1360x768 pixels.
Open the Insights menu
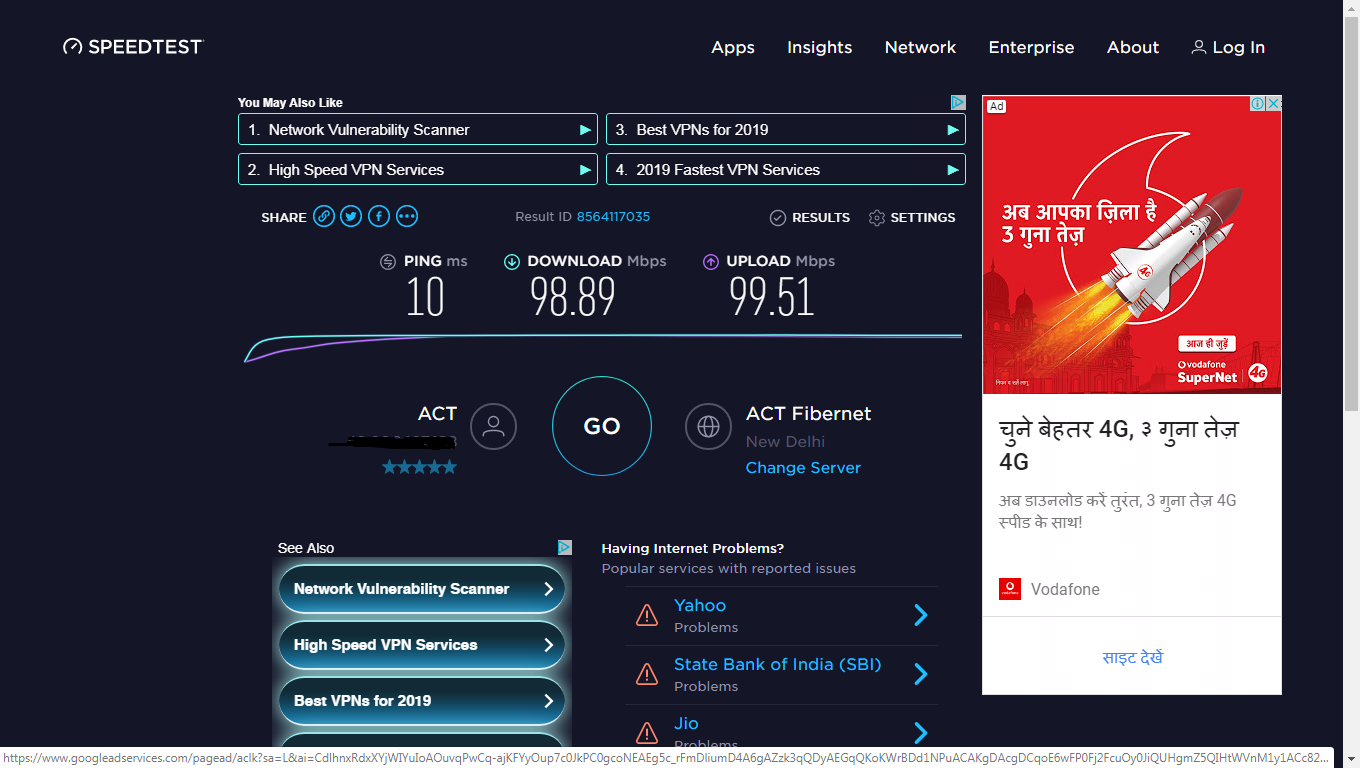click(x=820, y=48)
